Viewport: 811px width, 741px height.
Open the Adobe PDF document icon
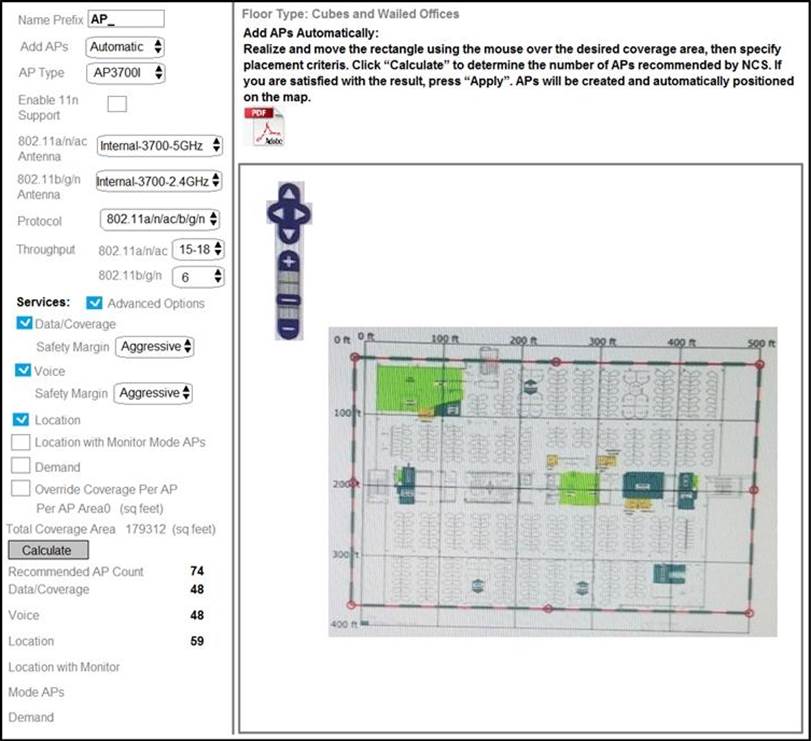click(264, 129)
